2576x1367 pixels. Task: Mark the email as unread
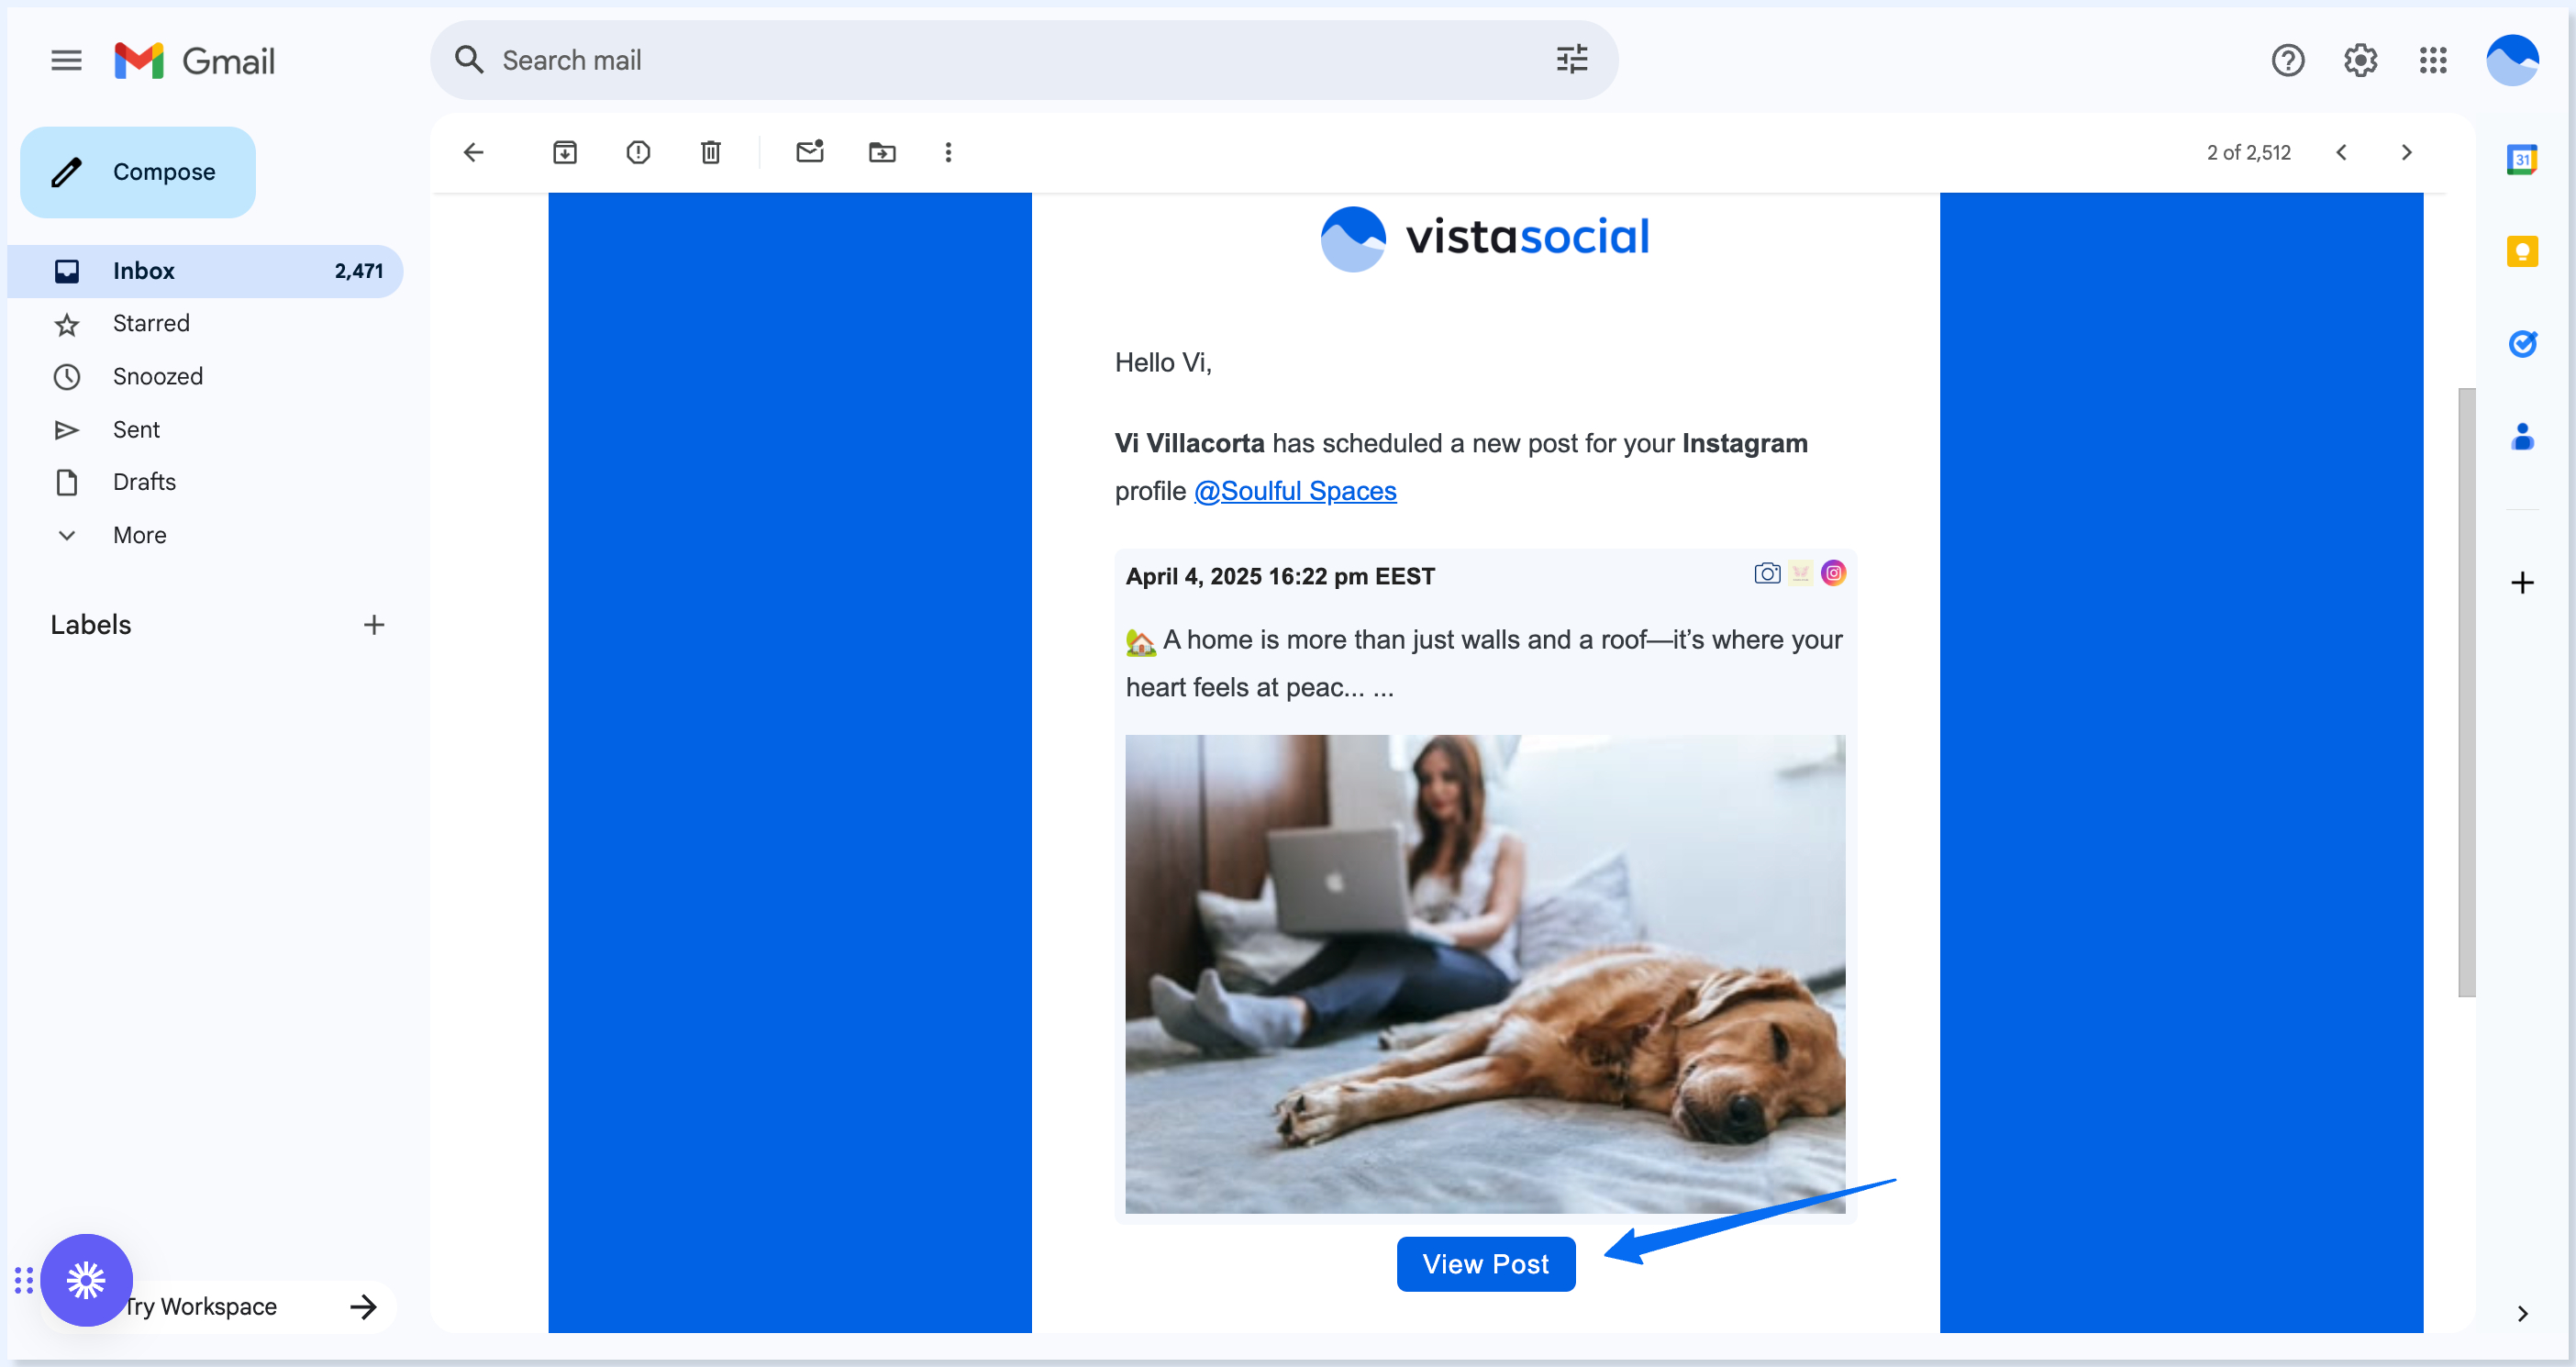point(810,151)
